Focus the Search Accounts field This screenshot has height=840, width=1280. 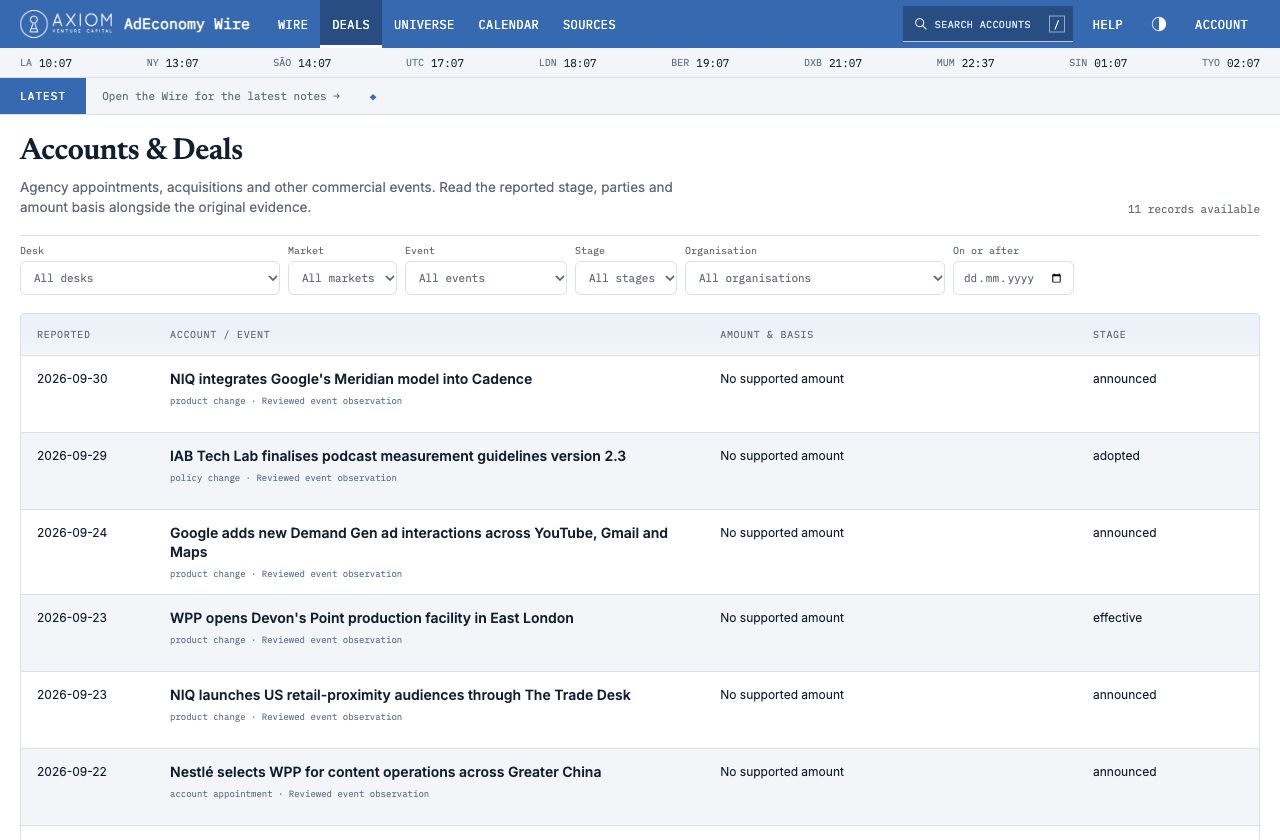(x=988, y=24)
